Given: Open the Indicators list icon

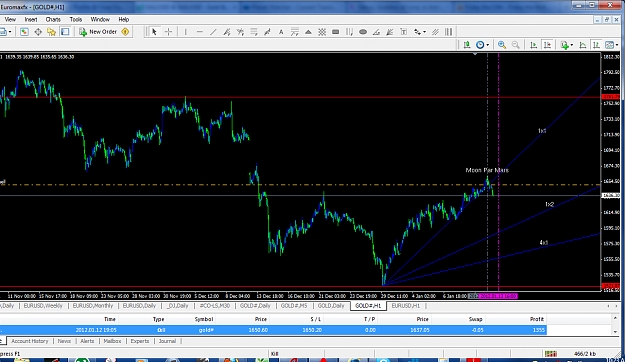Looking at the screenshot, I should (564, 45).
